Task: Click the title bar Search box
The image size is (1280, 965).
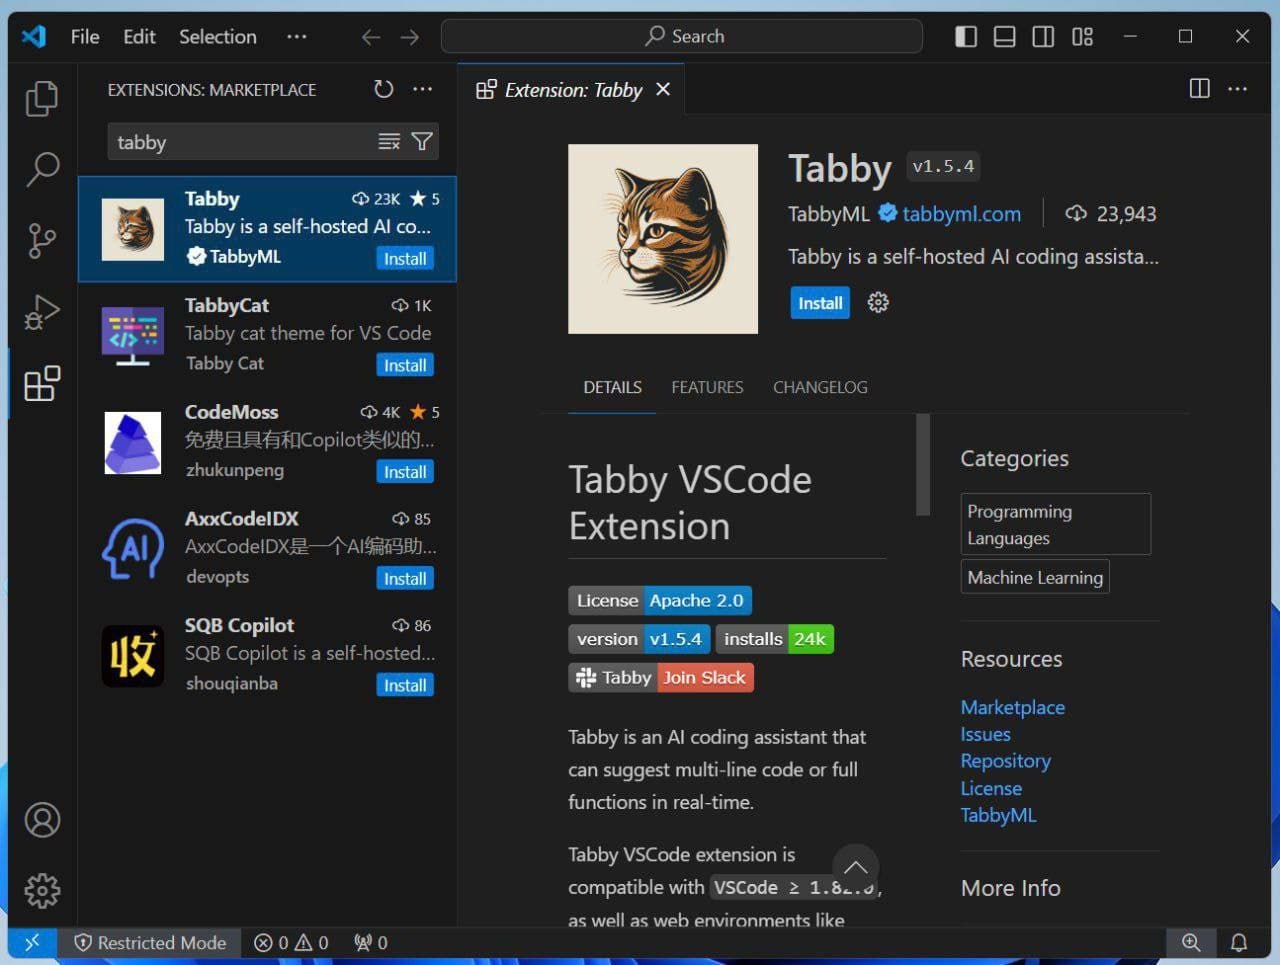Action: point(682,36)
